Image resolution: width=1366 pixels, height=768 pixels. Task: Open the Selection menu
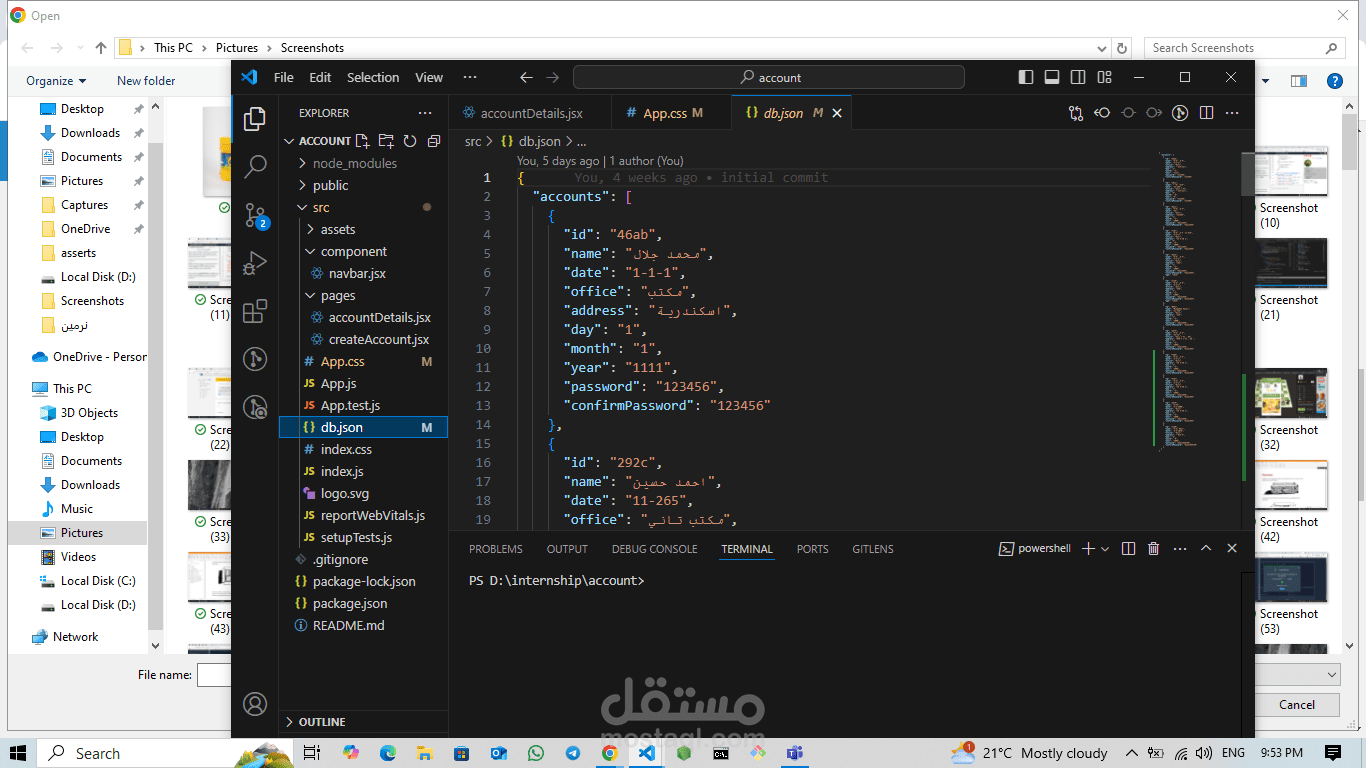click(373, 77)
